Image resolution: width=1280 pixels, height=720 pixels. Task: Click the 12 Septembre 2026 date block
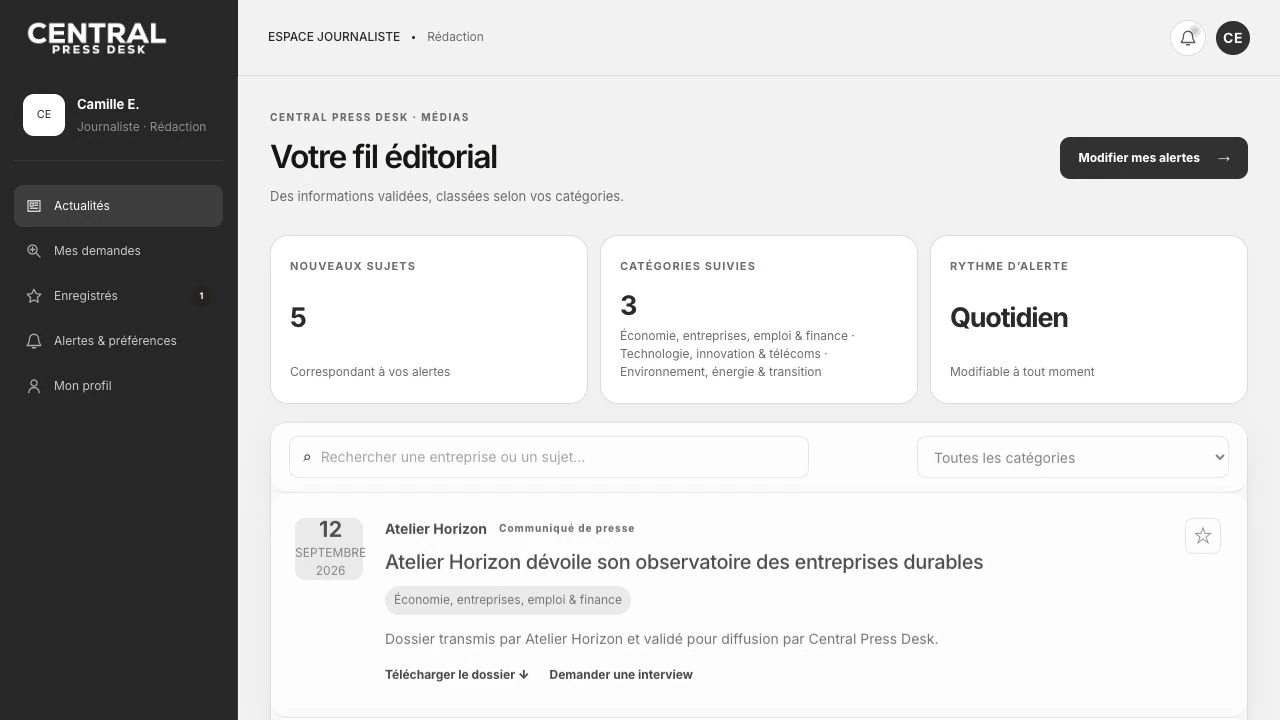tap(329, 549)
